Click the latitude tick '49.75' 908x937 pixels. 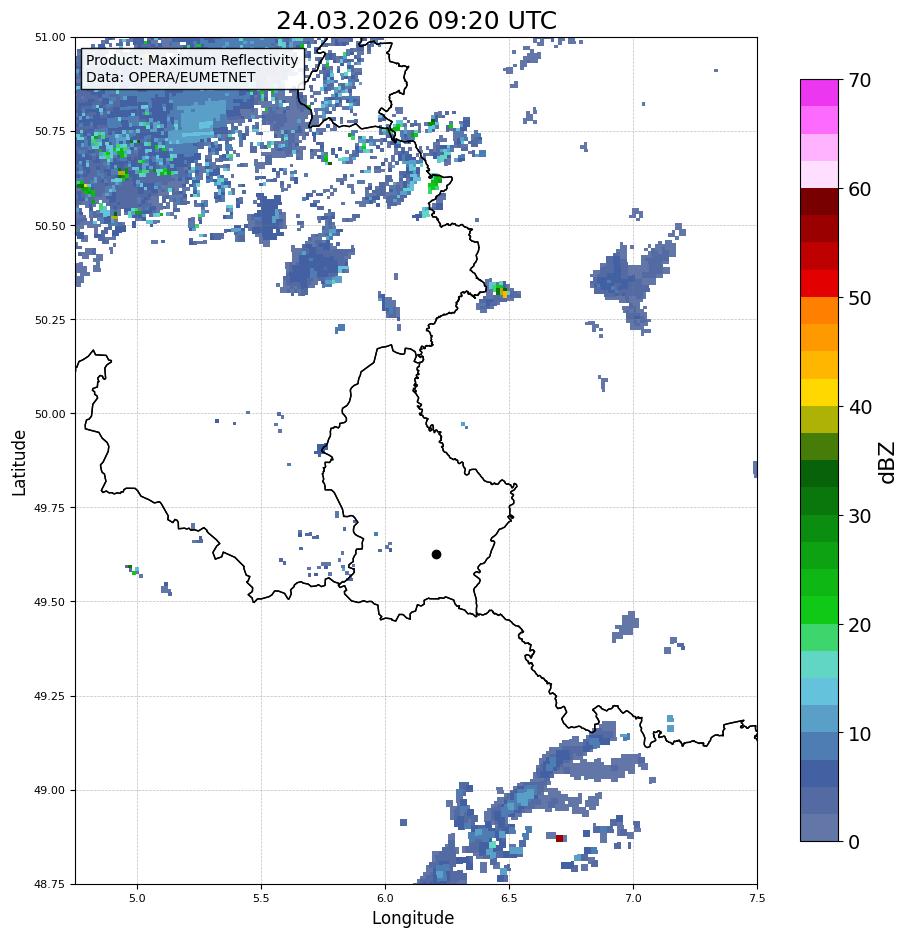coord(50,507)
